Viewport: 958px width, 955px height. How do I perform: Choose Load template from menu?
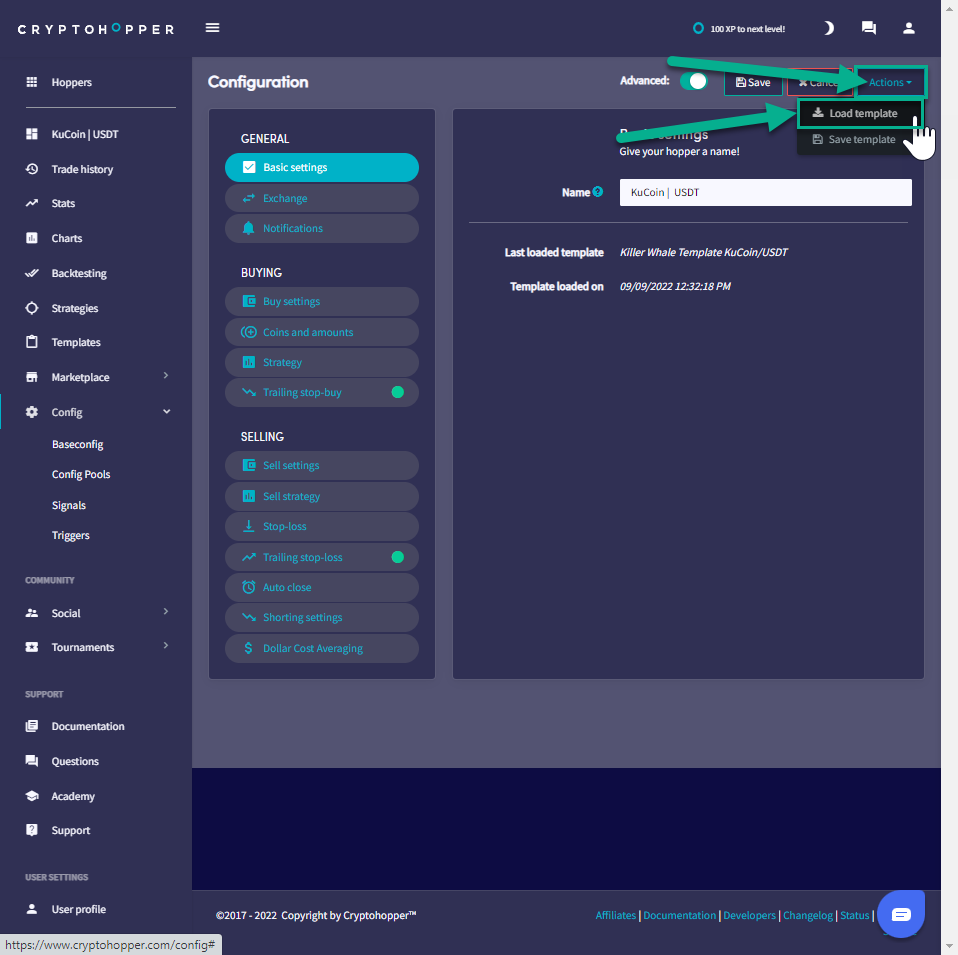[861, 113]
